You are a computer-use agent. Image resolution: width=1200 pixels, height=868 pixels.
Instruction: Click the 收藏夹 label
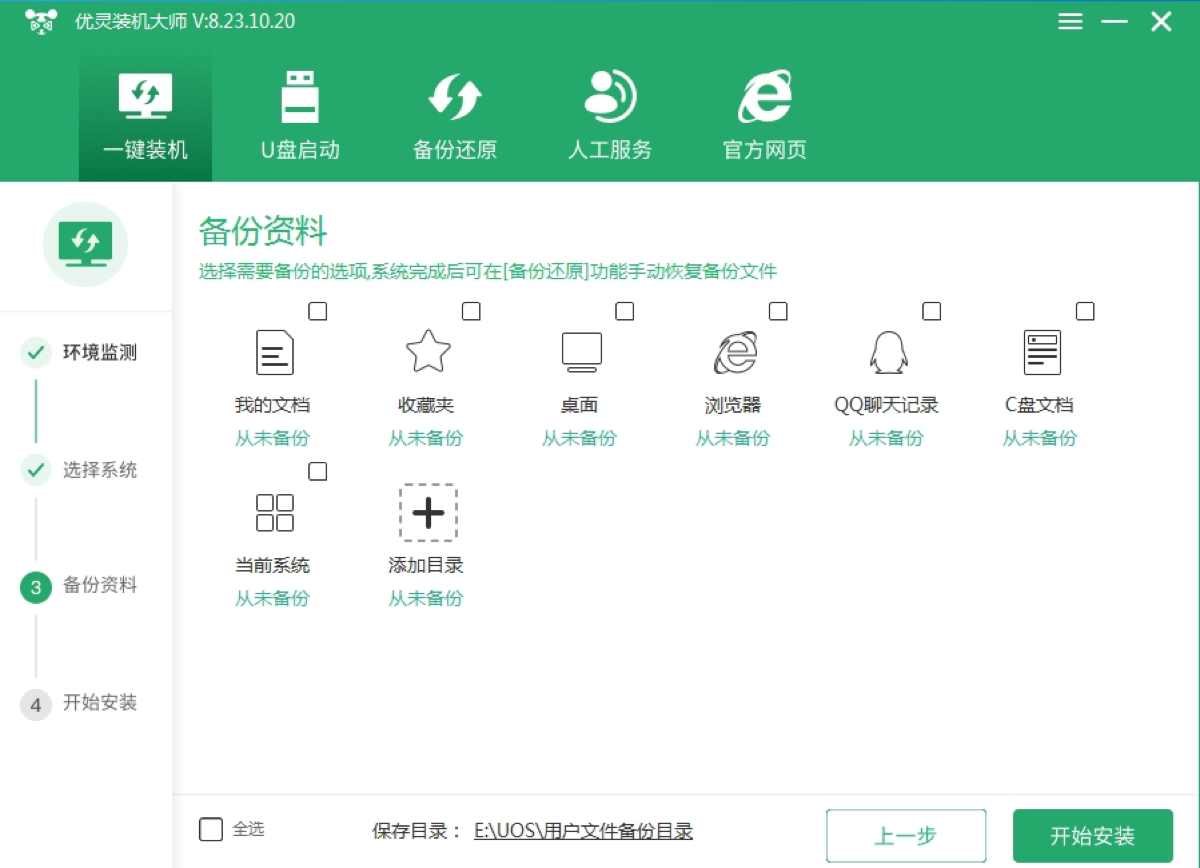click(x=426, y=405)
